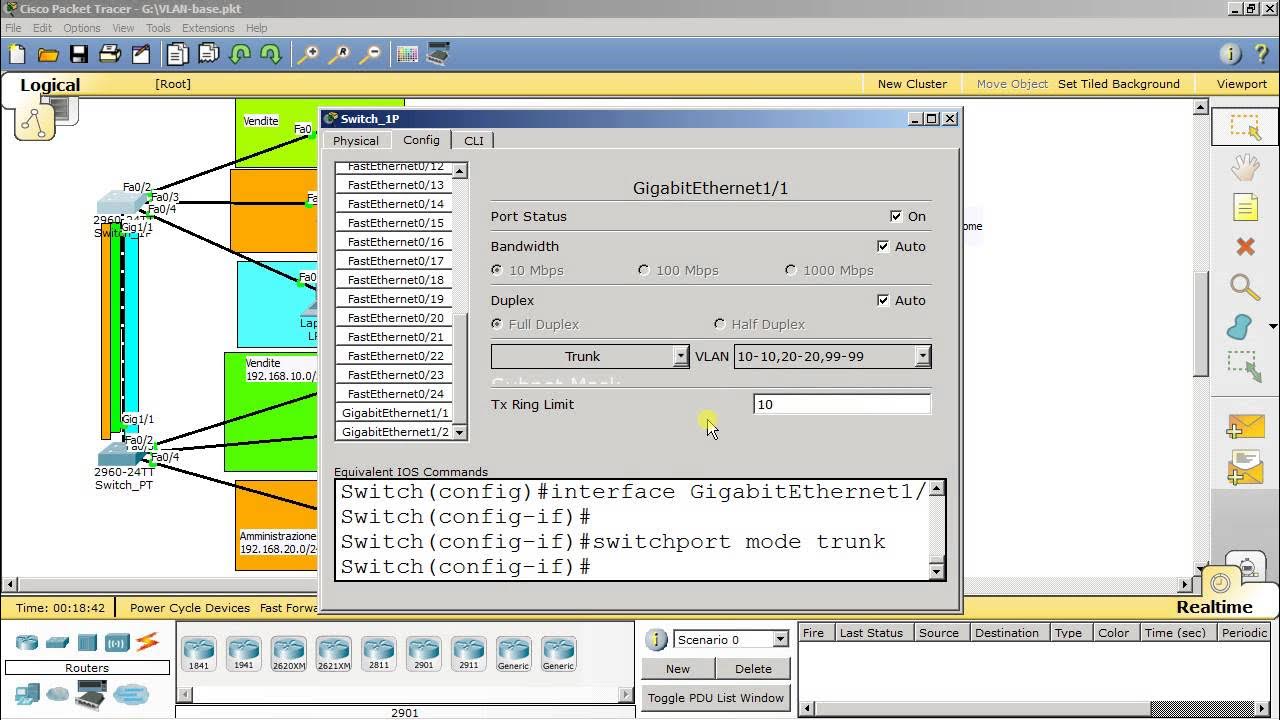Click Toggle PDU List Window button
This screenshot has height=720, width=1280.
tap(716, 697)
